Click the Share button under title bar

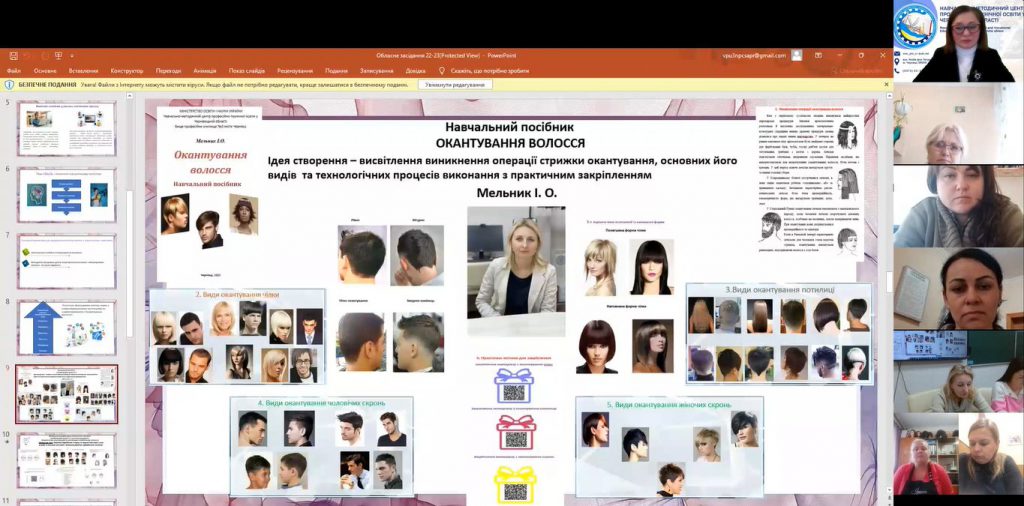click(857, 71)
